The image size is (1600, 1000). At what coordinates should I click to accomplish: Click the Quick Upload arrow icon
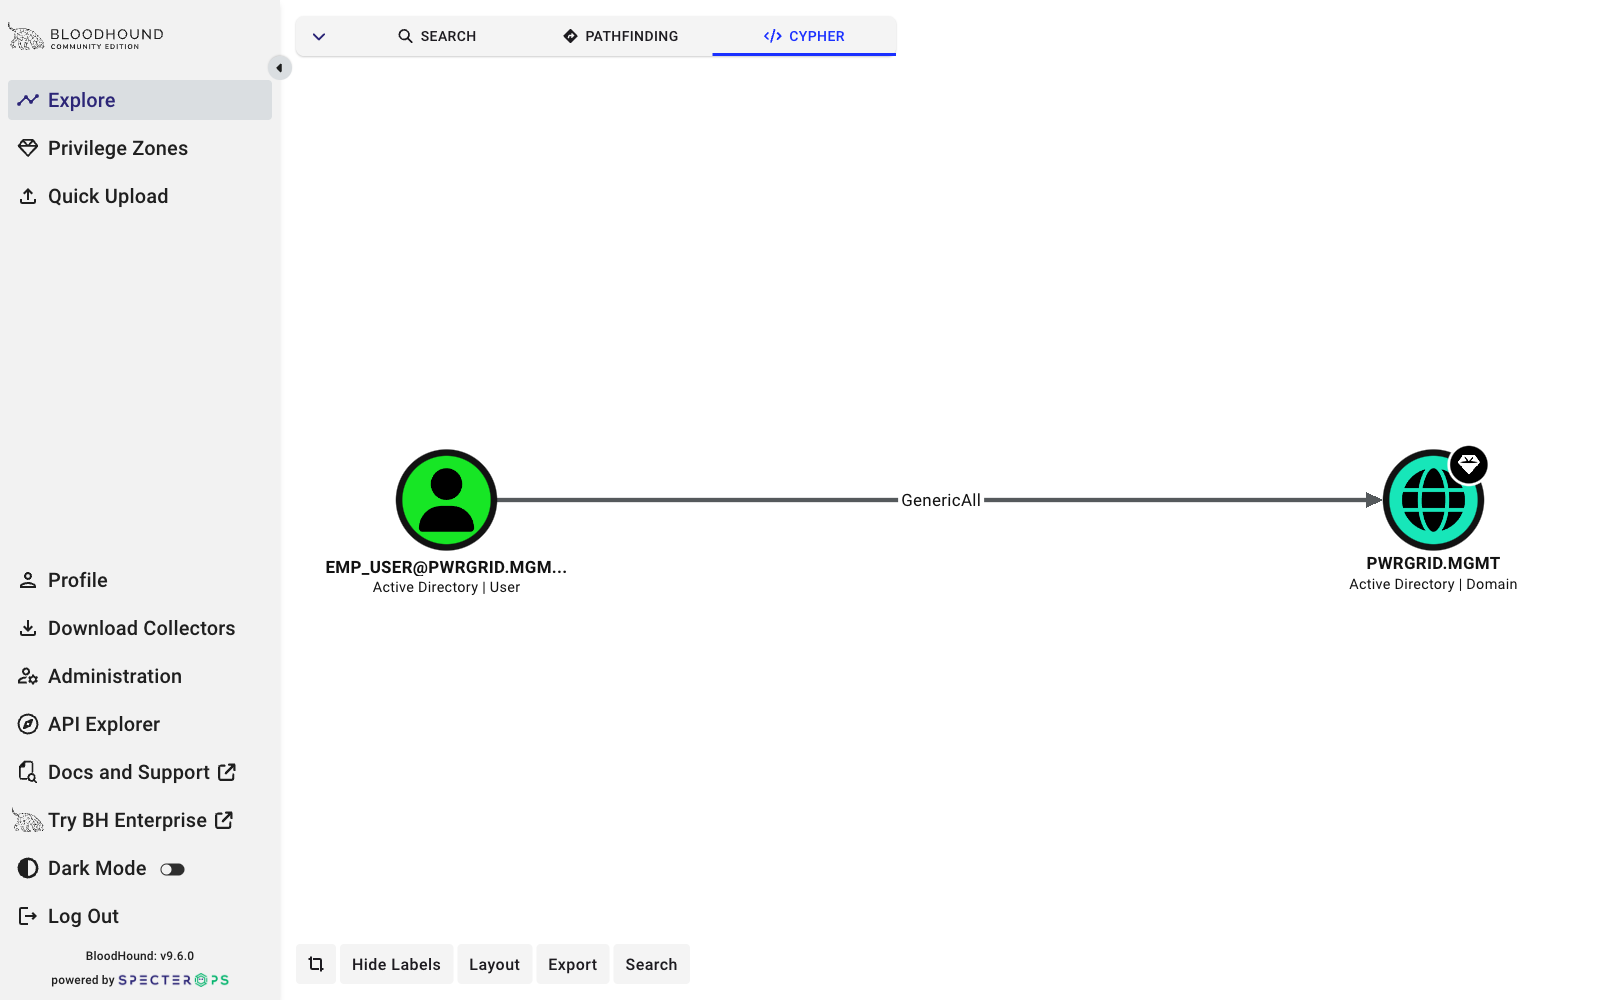point(28,196)
